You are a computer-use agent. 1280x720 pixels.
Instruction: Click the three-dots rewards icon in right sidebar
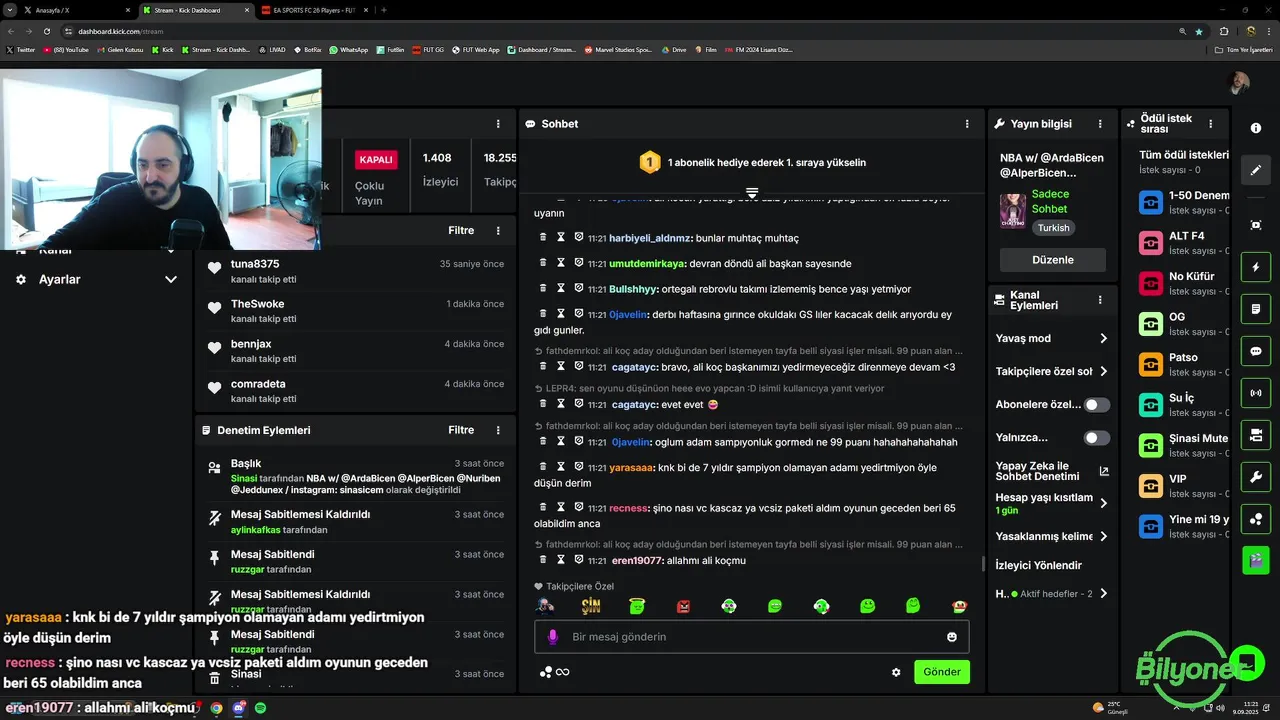pos(1256,519)
